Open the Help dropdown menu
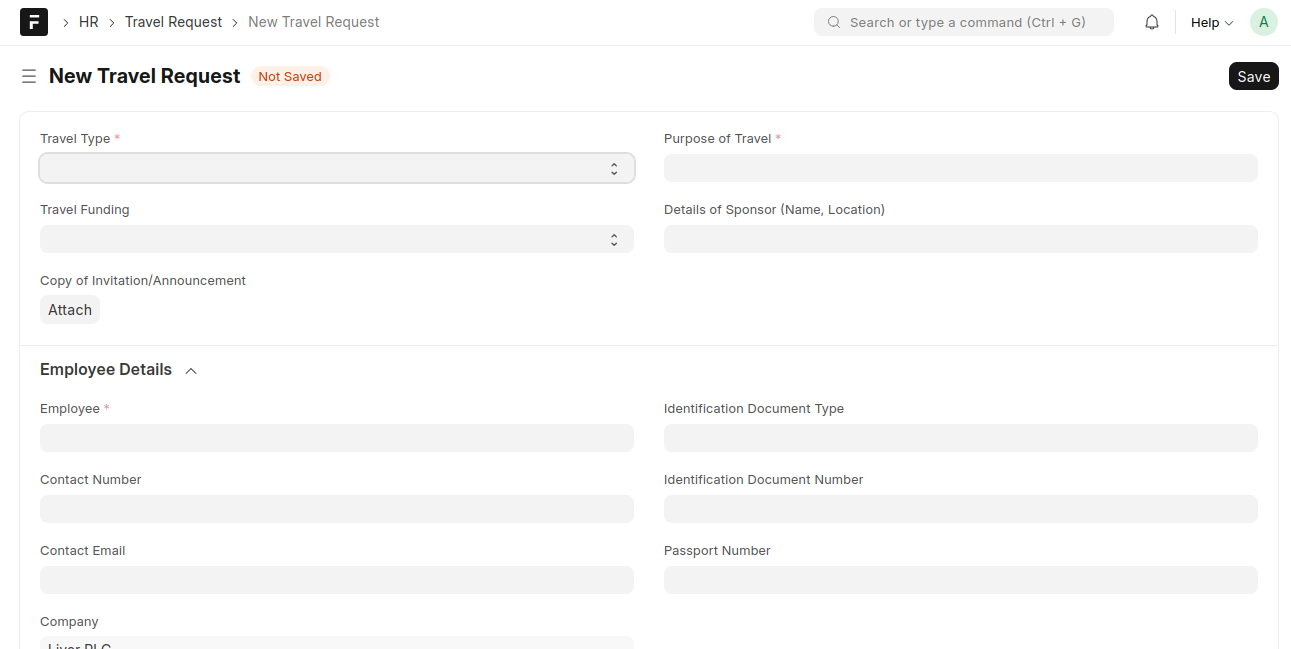This screenshot has width=1291, height=649. [1211, 22]
